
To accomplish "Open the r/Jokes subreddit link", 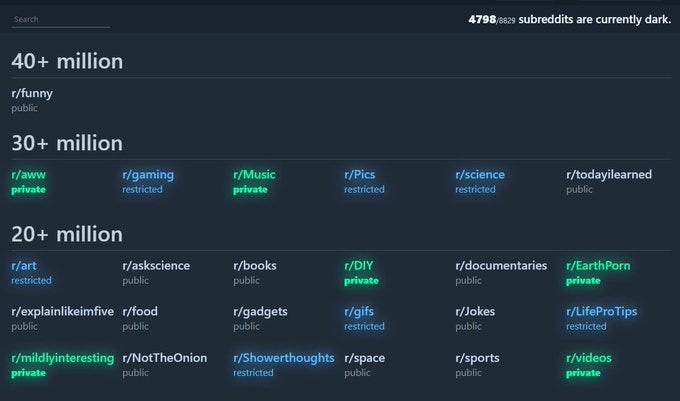I will [x=475, y=312].
